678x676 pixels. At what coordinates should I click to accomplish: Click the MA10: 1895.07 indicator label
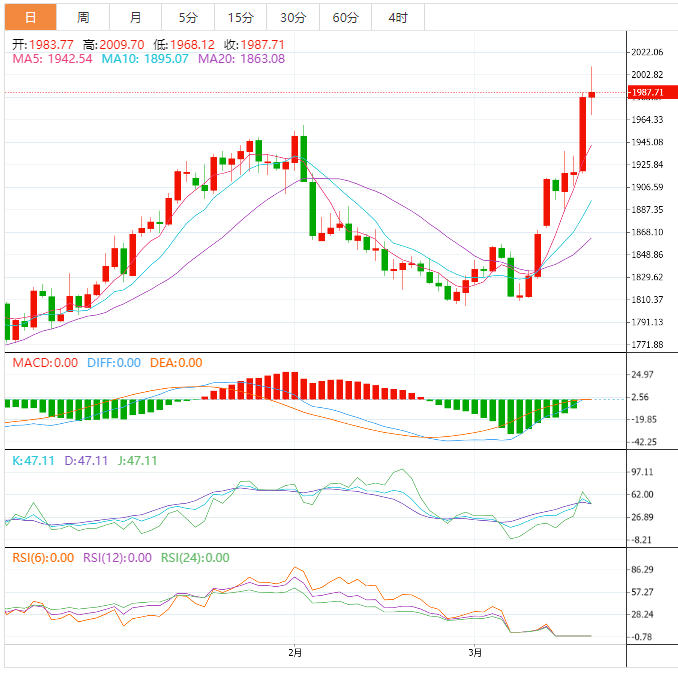click(145, 59)
